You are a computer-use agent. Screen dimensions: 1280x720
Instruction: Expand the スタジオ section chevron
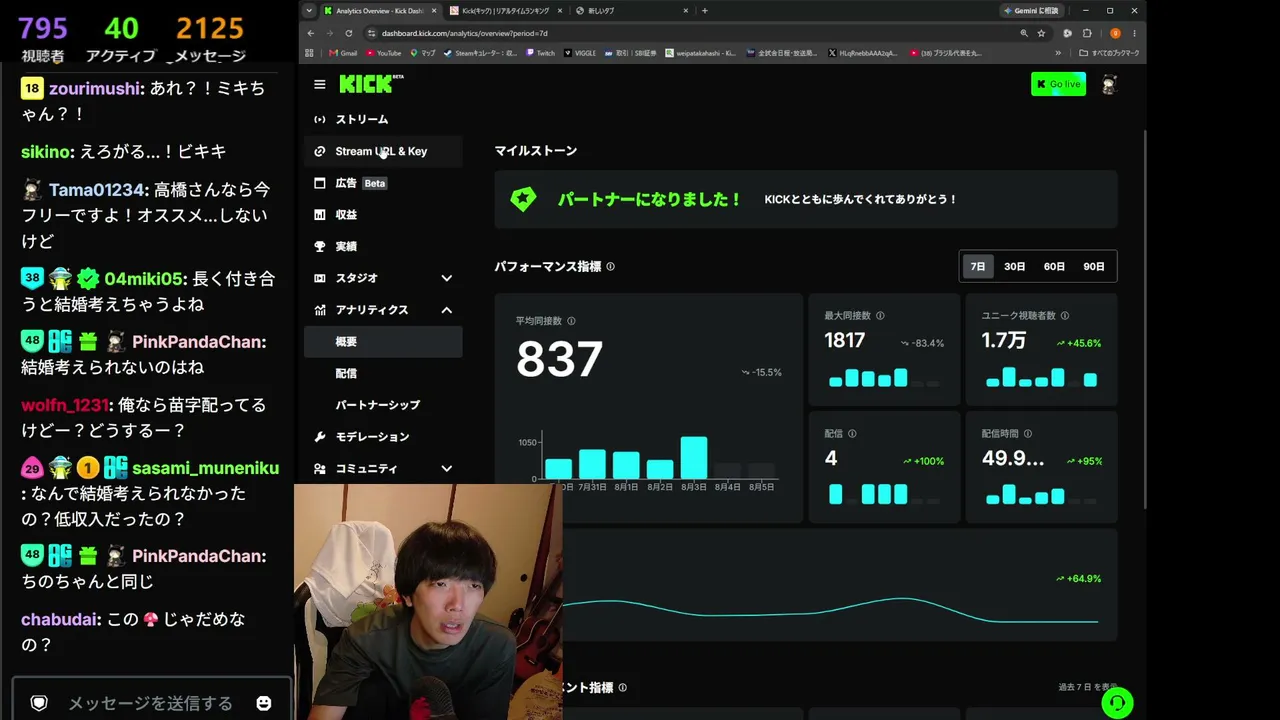coord(447,278)
